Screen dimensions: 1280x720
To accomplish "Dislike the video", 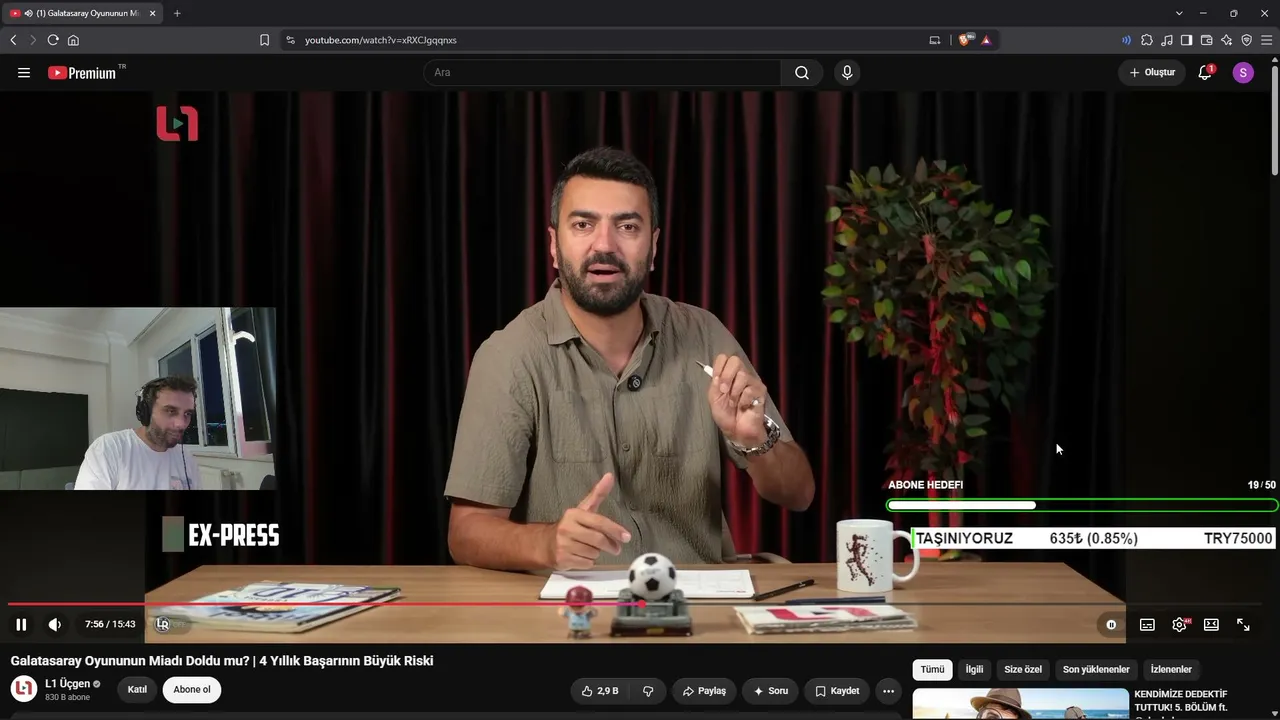I will (648, 691).
